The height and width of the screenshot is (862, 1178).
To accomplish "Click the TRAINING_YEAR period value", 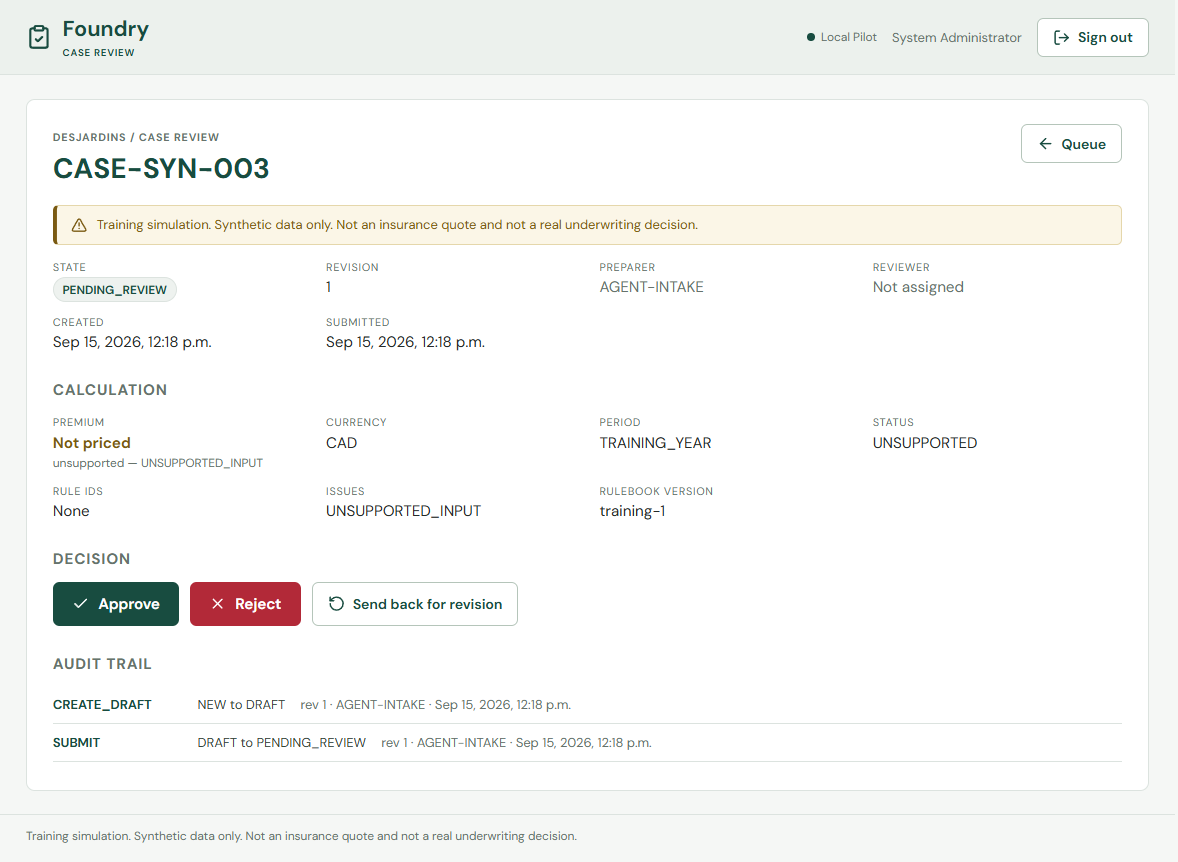I will click(x=655, y=443).
